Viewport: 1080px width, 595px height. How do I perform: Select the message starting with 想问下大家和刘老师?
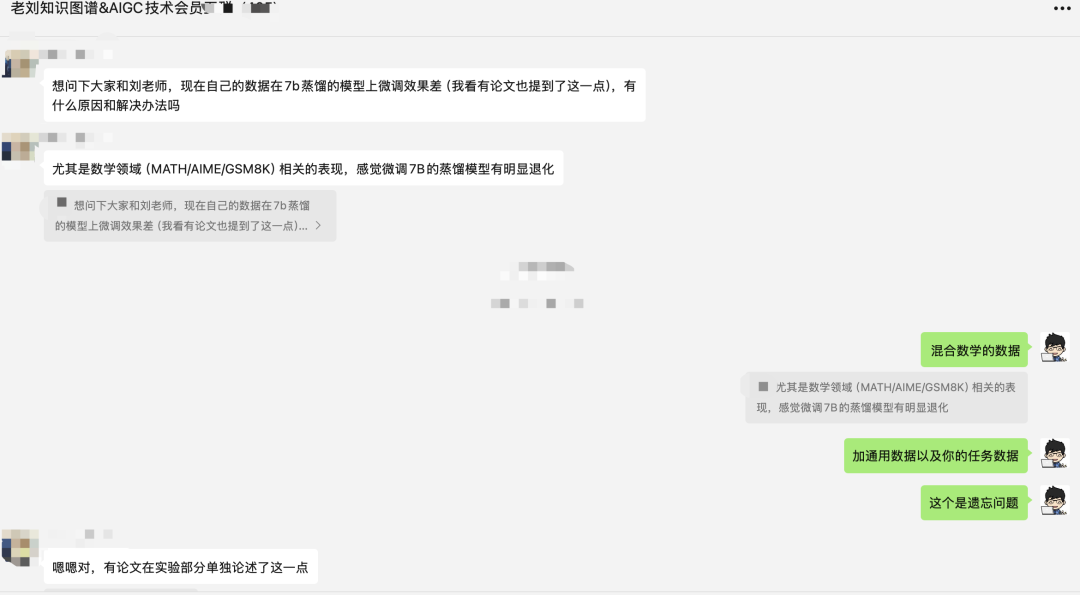click(x=344, y=95)
